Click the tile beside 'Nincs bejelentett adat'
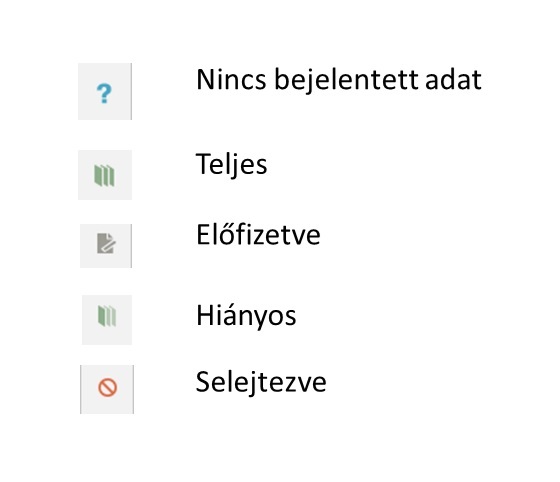Screen dimensions: 560x482 (105, 91)
